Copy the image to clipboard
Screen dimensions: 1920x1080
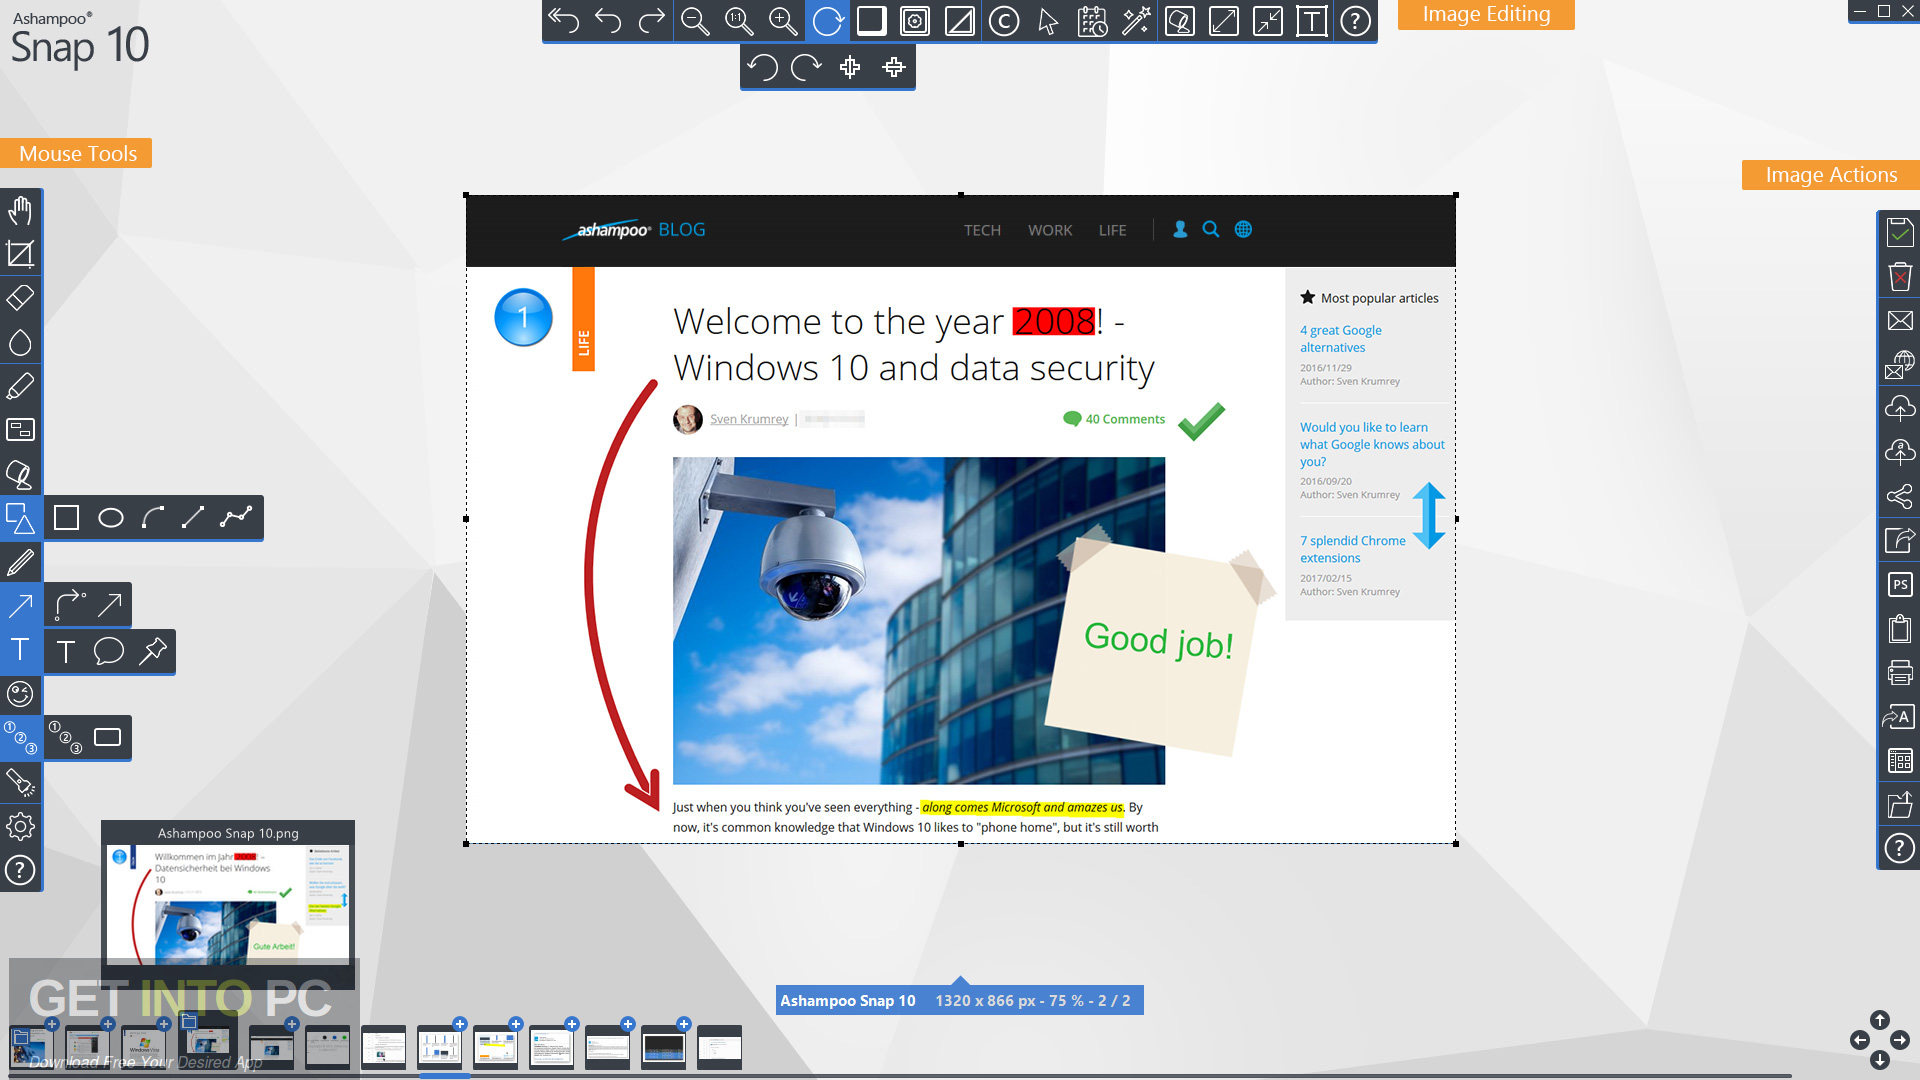click(x=1900, y=629)
